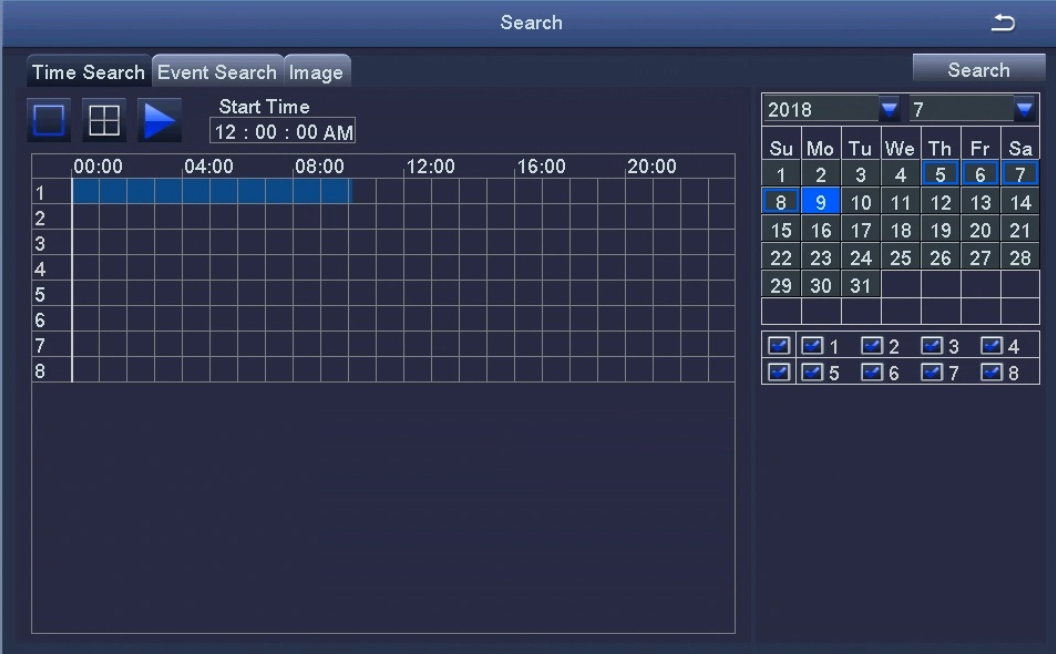The image size is (1056, 654).
Task: Open the month 7 dropdown arrow
Action: [x=1024, y=109]
